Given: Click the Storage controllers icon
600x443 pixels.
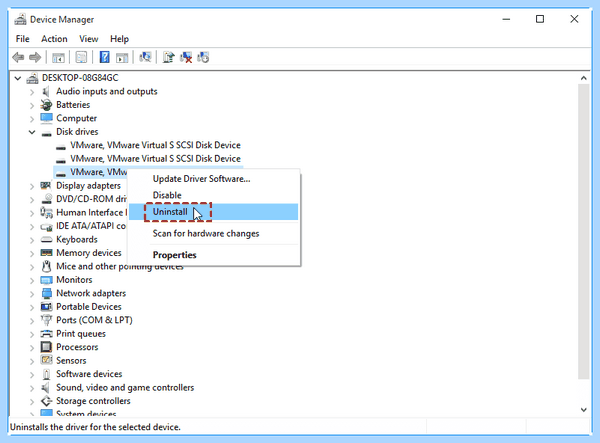Looking at the screenshot, I should (x=46, y=401).
